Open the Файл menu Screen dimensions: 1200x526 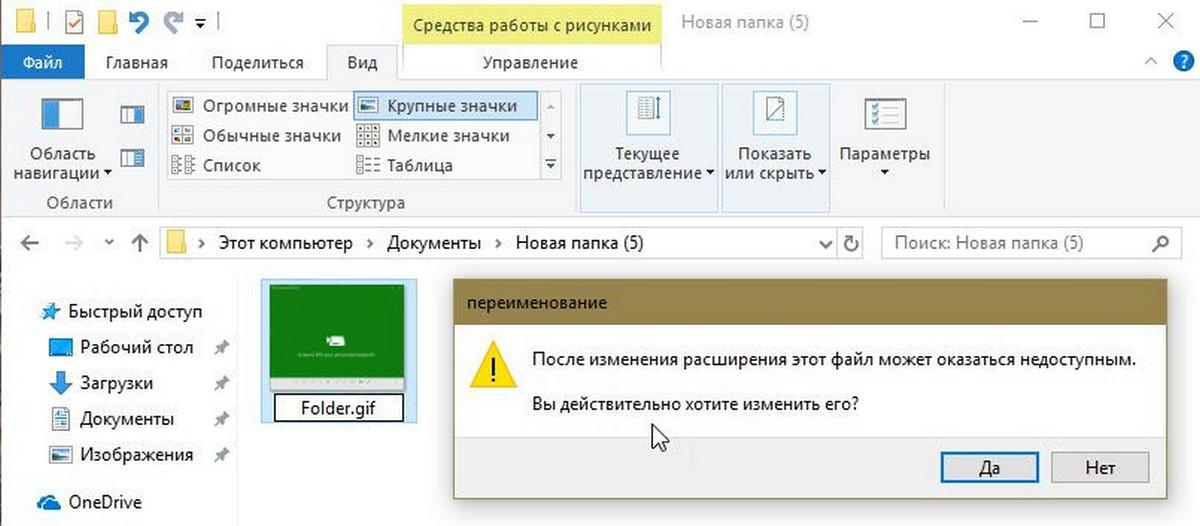pyautogui.click(x=43, y=62)
